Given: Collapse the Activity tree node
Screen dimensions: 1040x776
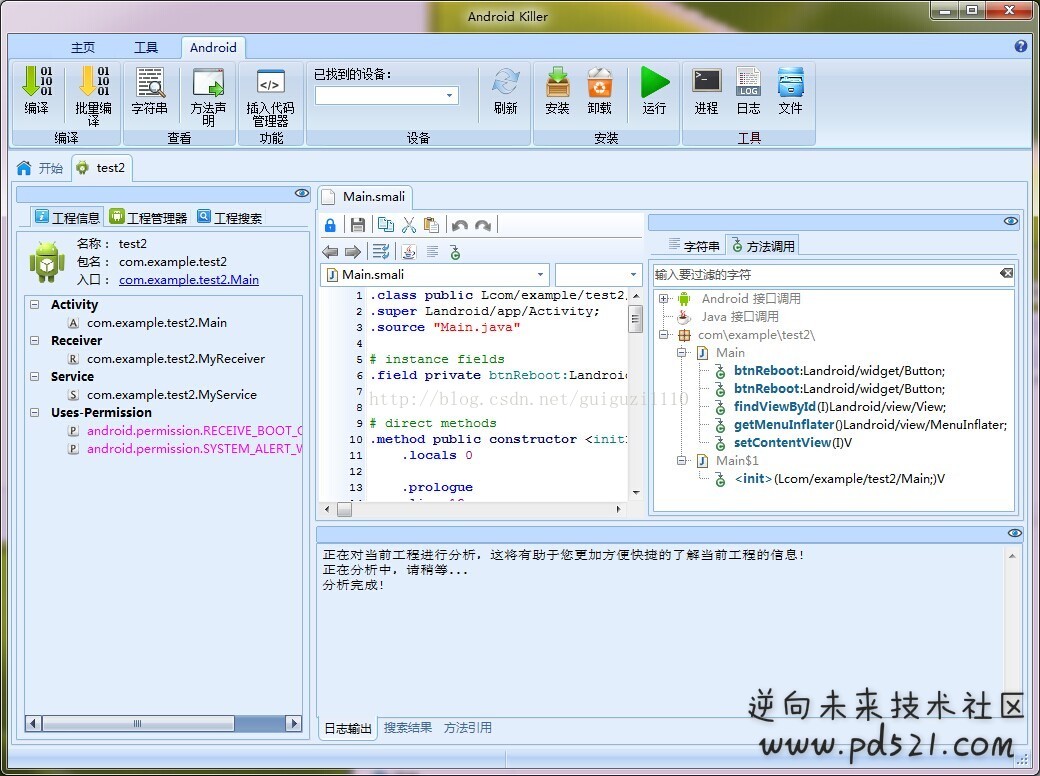Looking at the screenshot, I should (34, 304).
